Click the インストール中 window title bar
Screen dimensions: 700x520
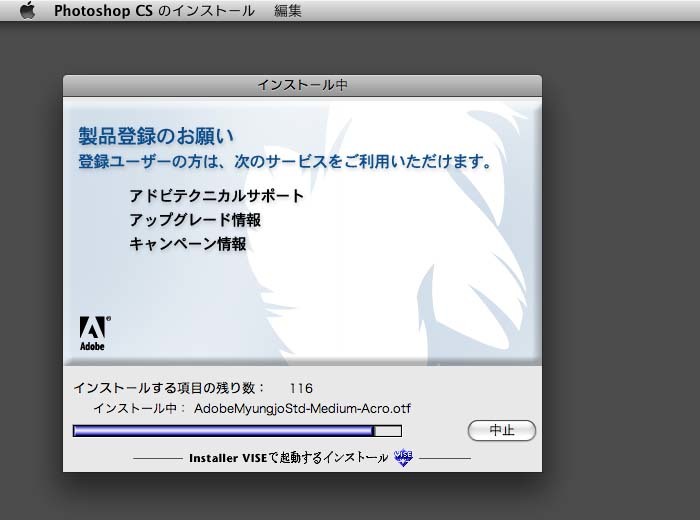coord(302,85)
